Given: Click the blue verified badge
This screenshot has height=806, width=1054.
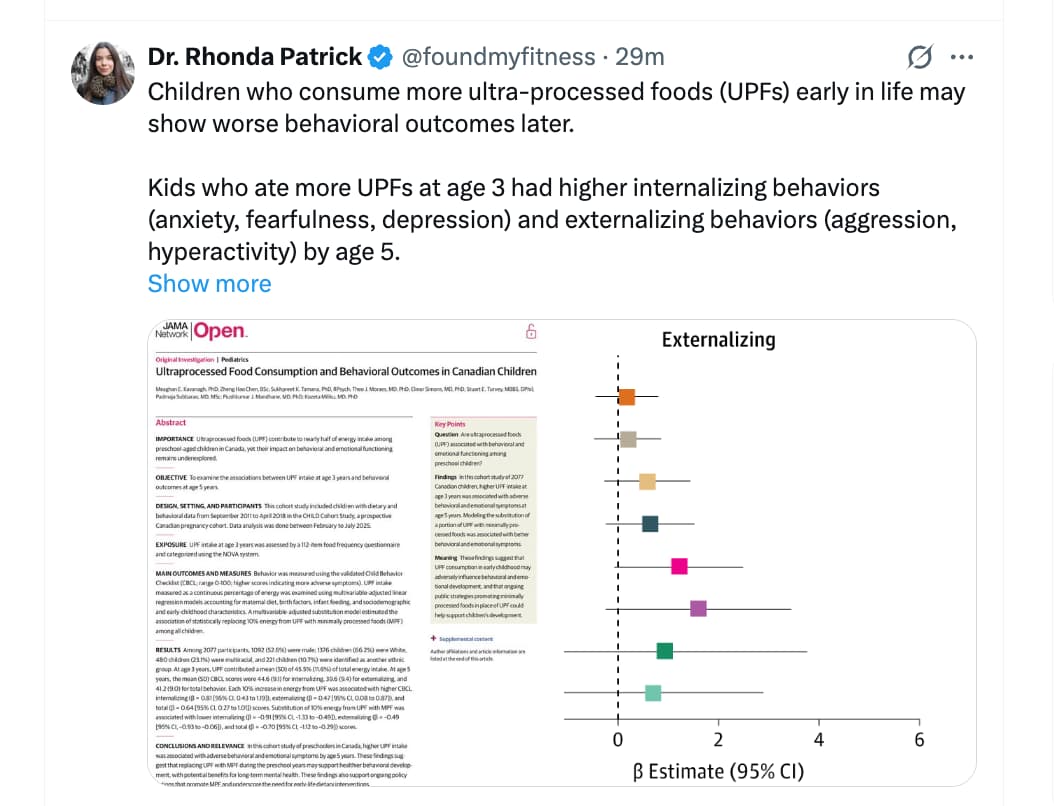Looking at the screenshot, I should 381,58.
